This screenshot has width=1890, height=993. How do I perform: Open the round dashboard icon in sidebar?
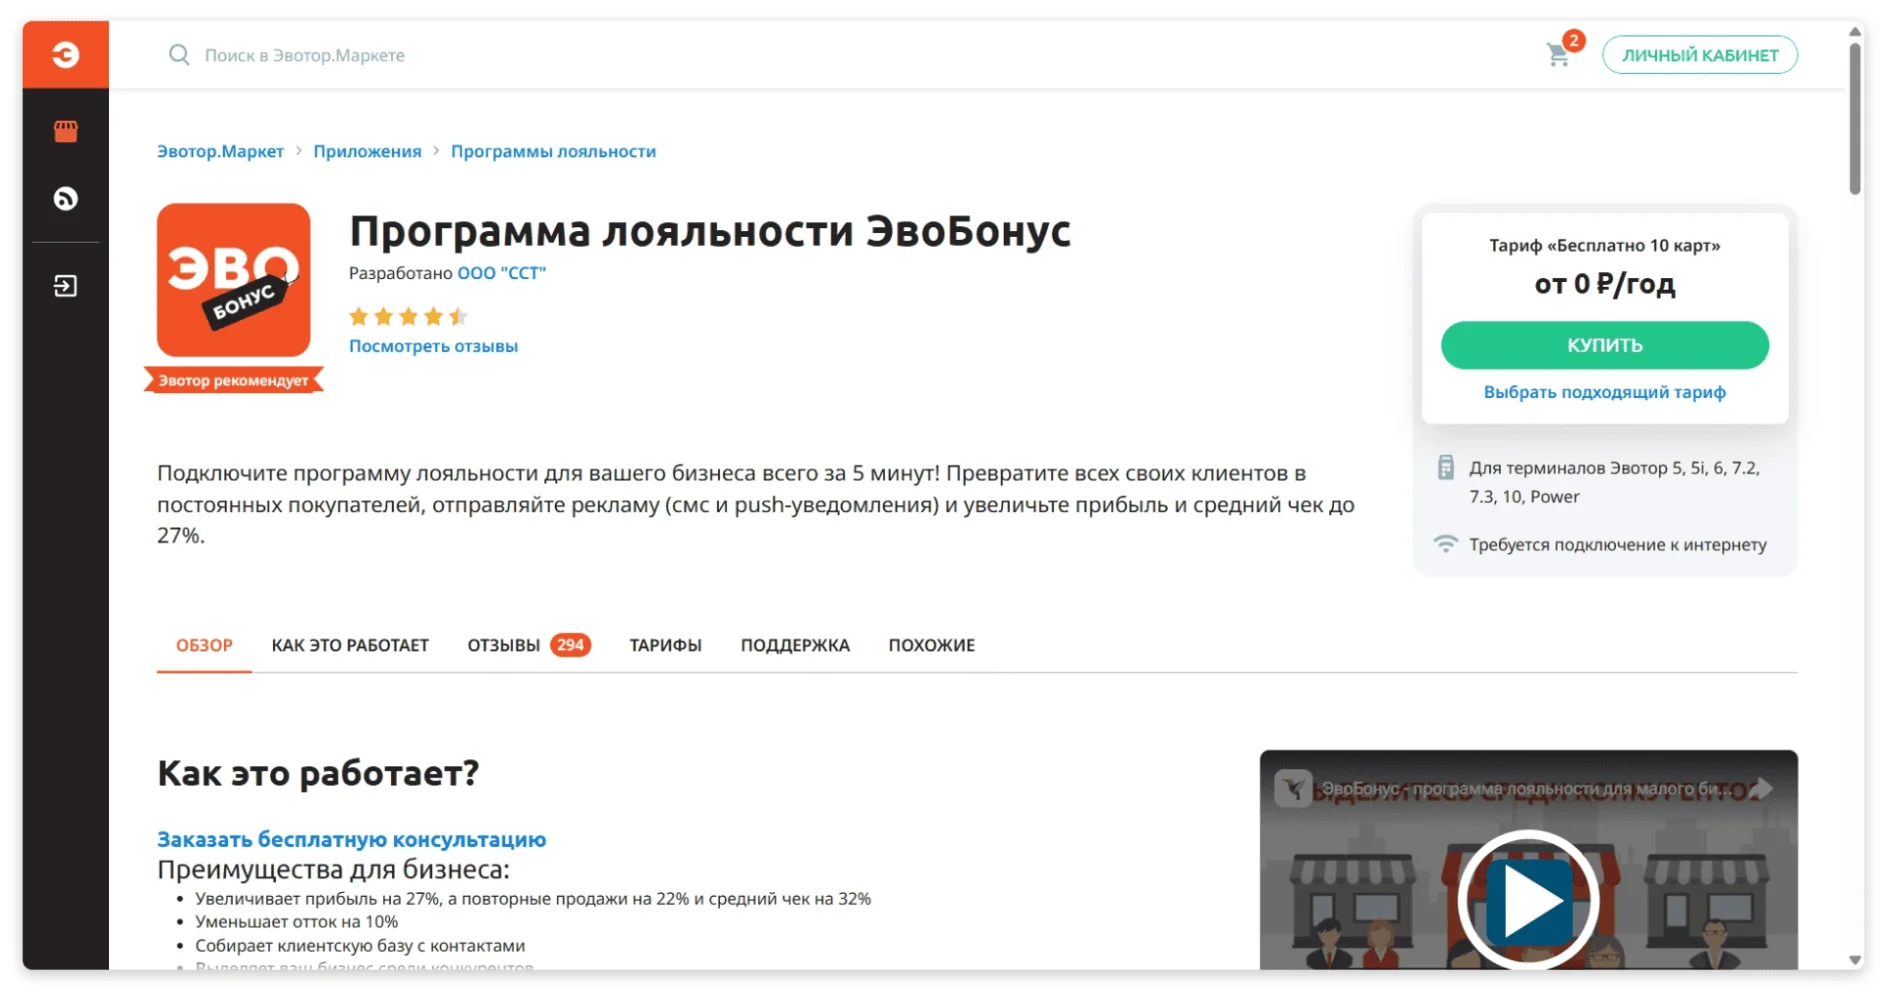coord(66,199)
